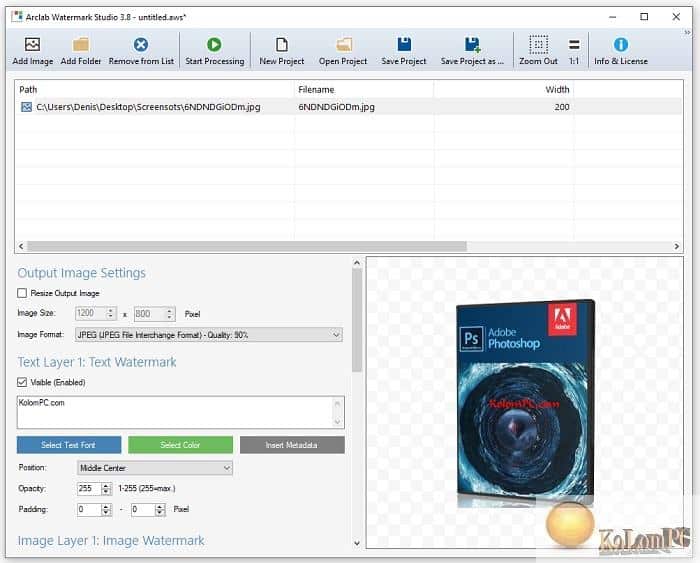Click the Arclab app icon in title bar
700x563 pixels.
(x=17, y=17)
